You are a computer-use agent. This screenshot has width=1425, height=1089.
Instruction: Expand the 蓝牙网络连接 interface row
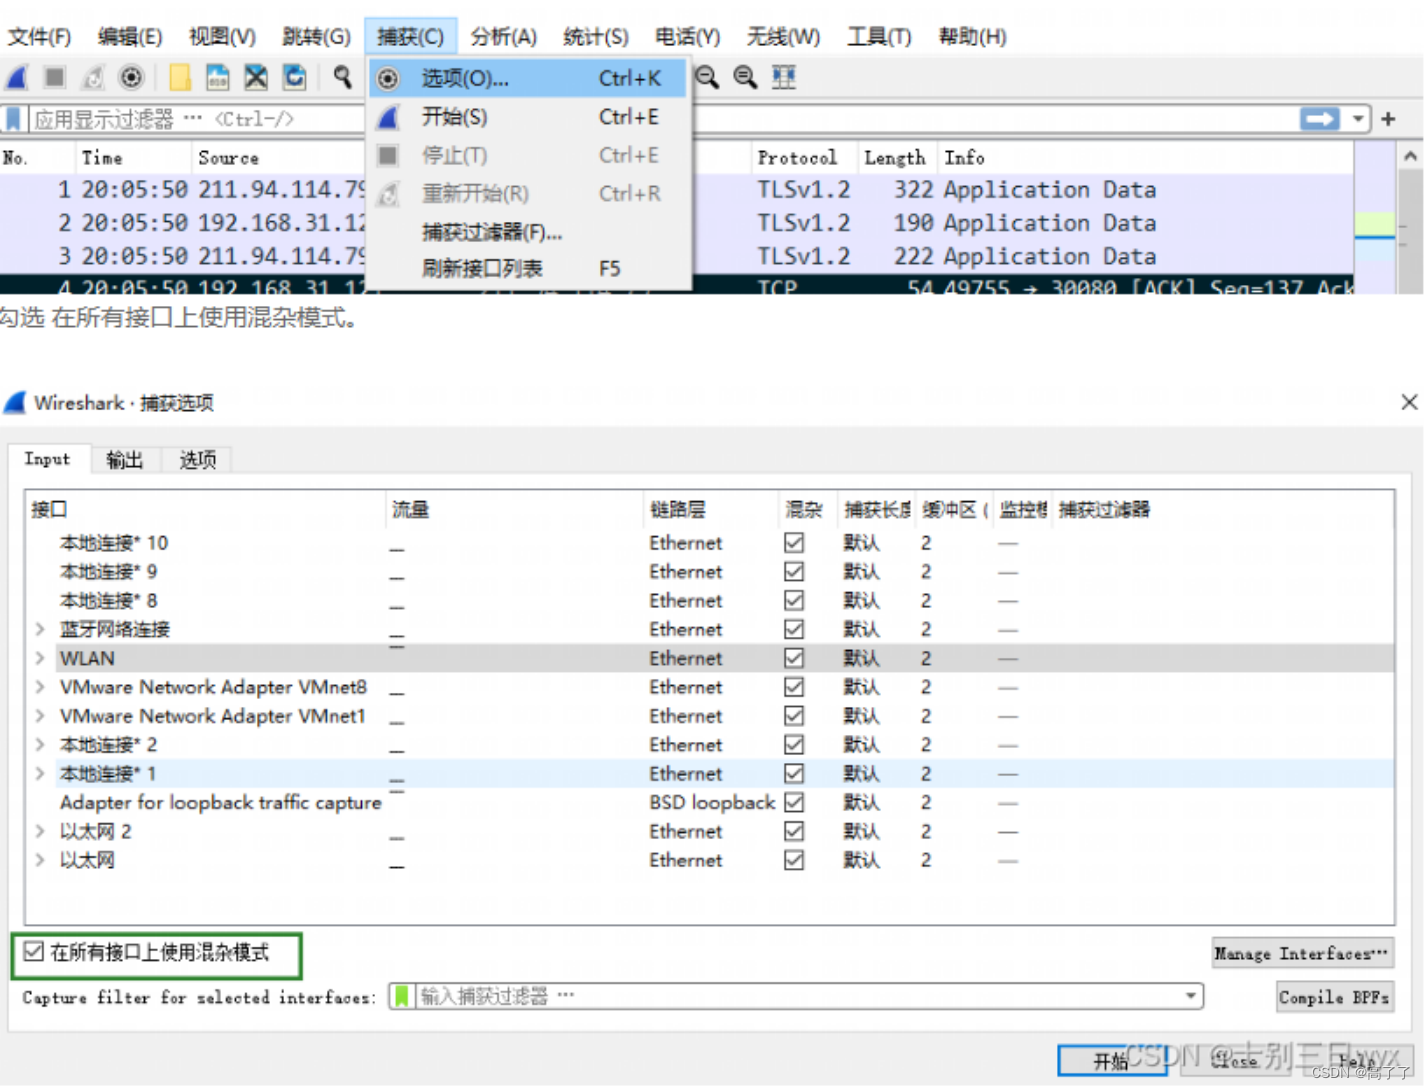coord(40,629)
